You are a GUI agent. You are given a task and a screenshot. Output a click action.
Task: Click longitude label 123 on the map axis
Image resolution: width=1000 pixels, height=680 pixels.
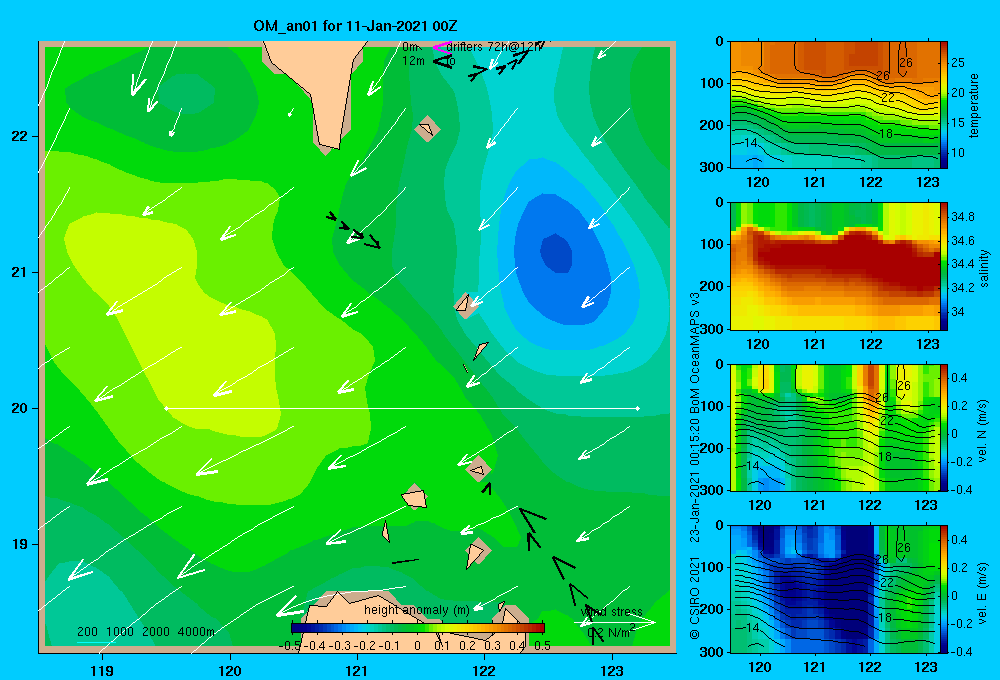tap(612, 670)
